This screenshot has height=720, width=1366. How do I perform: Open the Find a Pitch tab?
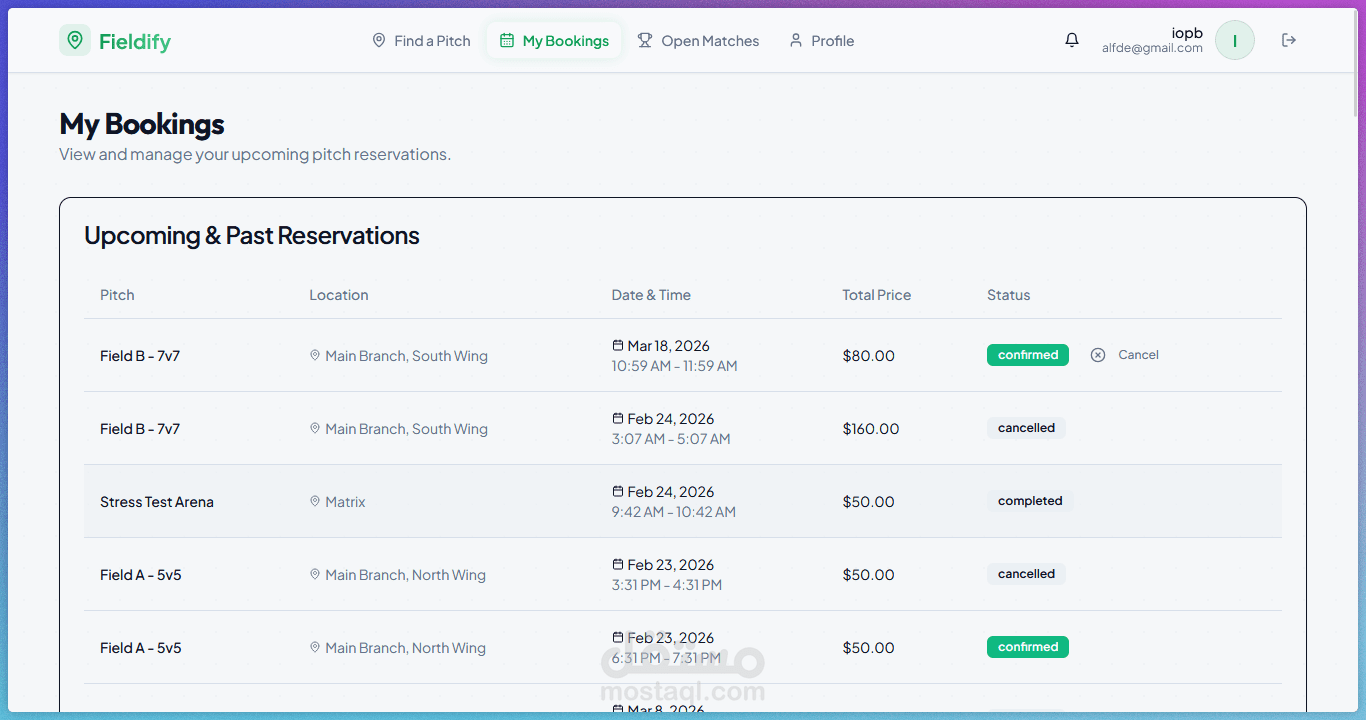[x=421, y=41]
